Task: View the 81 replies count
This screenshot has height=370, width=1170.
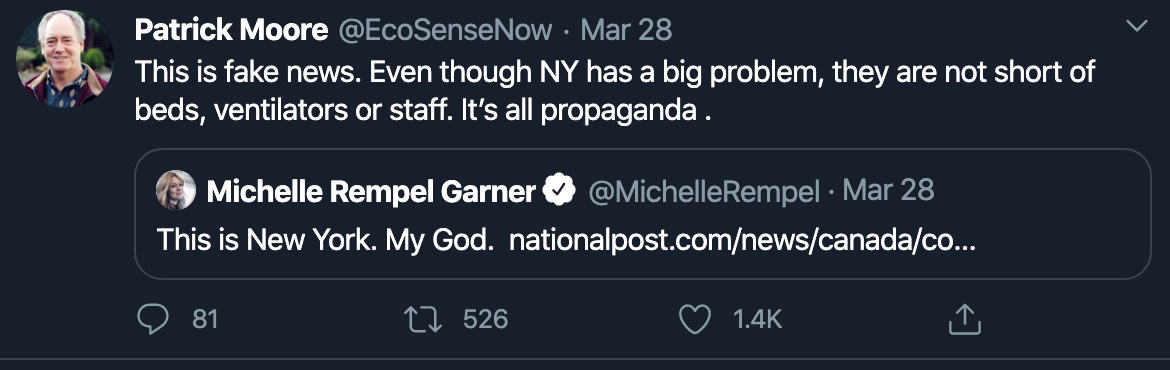Action: pos(205,320)
